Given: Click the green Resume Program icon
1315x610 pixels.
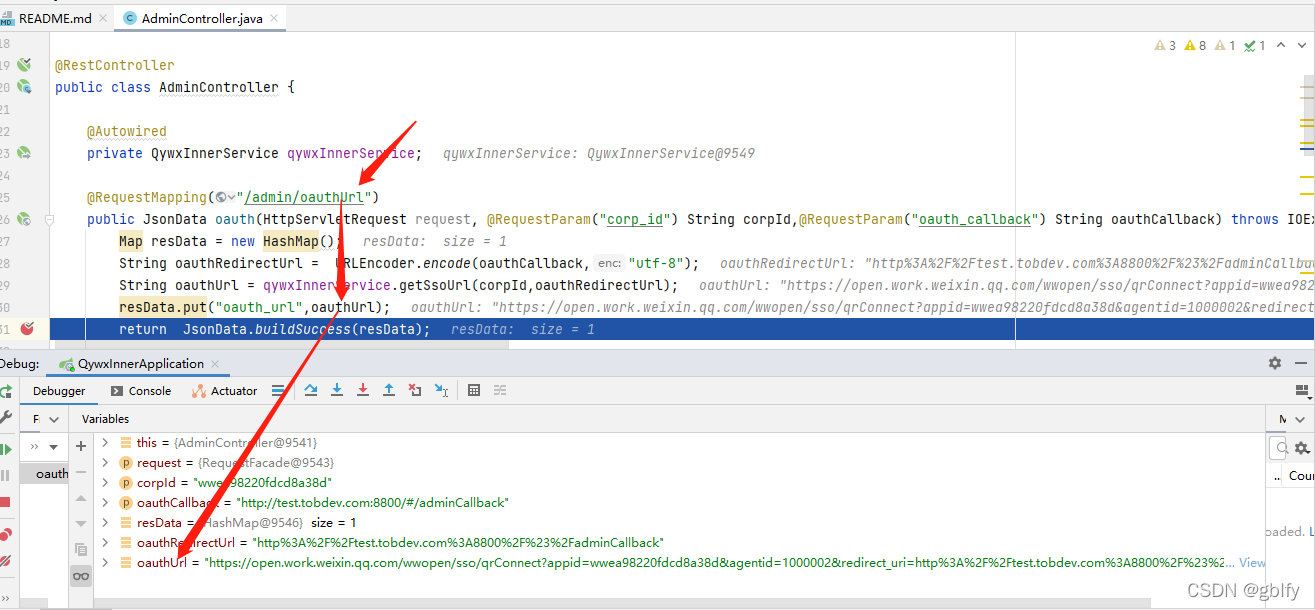Looking at the screenshot, I should (x=5, y=449).
